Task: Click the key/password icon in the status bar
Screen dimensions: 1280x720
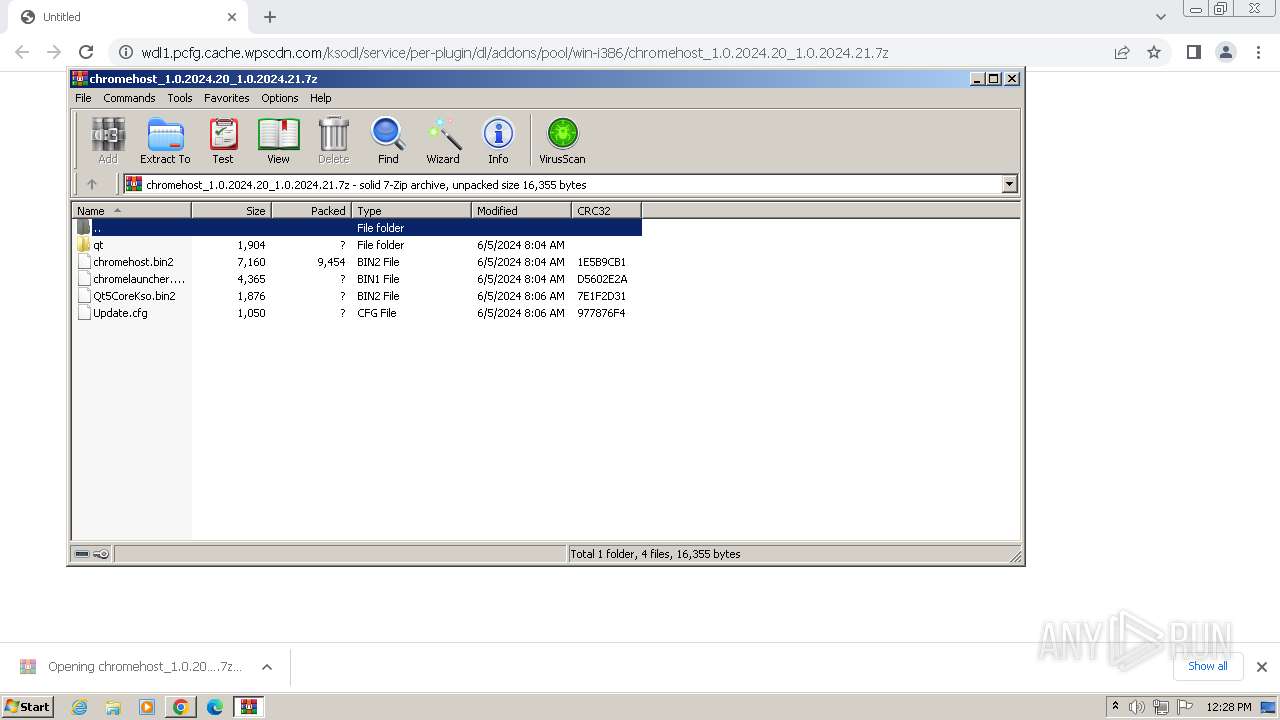Action: pyautogui.click(x=101, y=554)
